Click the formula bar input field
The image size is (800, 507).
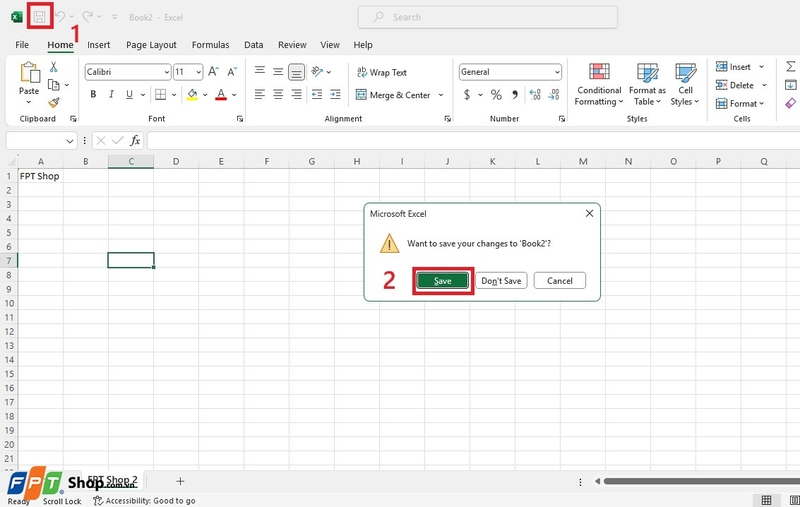pyautogui.click(x=473, y=141)
